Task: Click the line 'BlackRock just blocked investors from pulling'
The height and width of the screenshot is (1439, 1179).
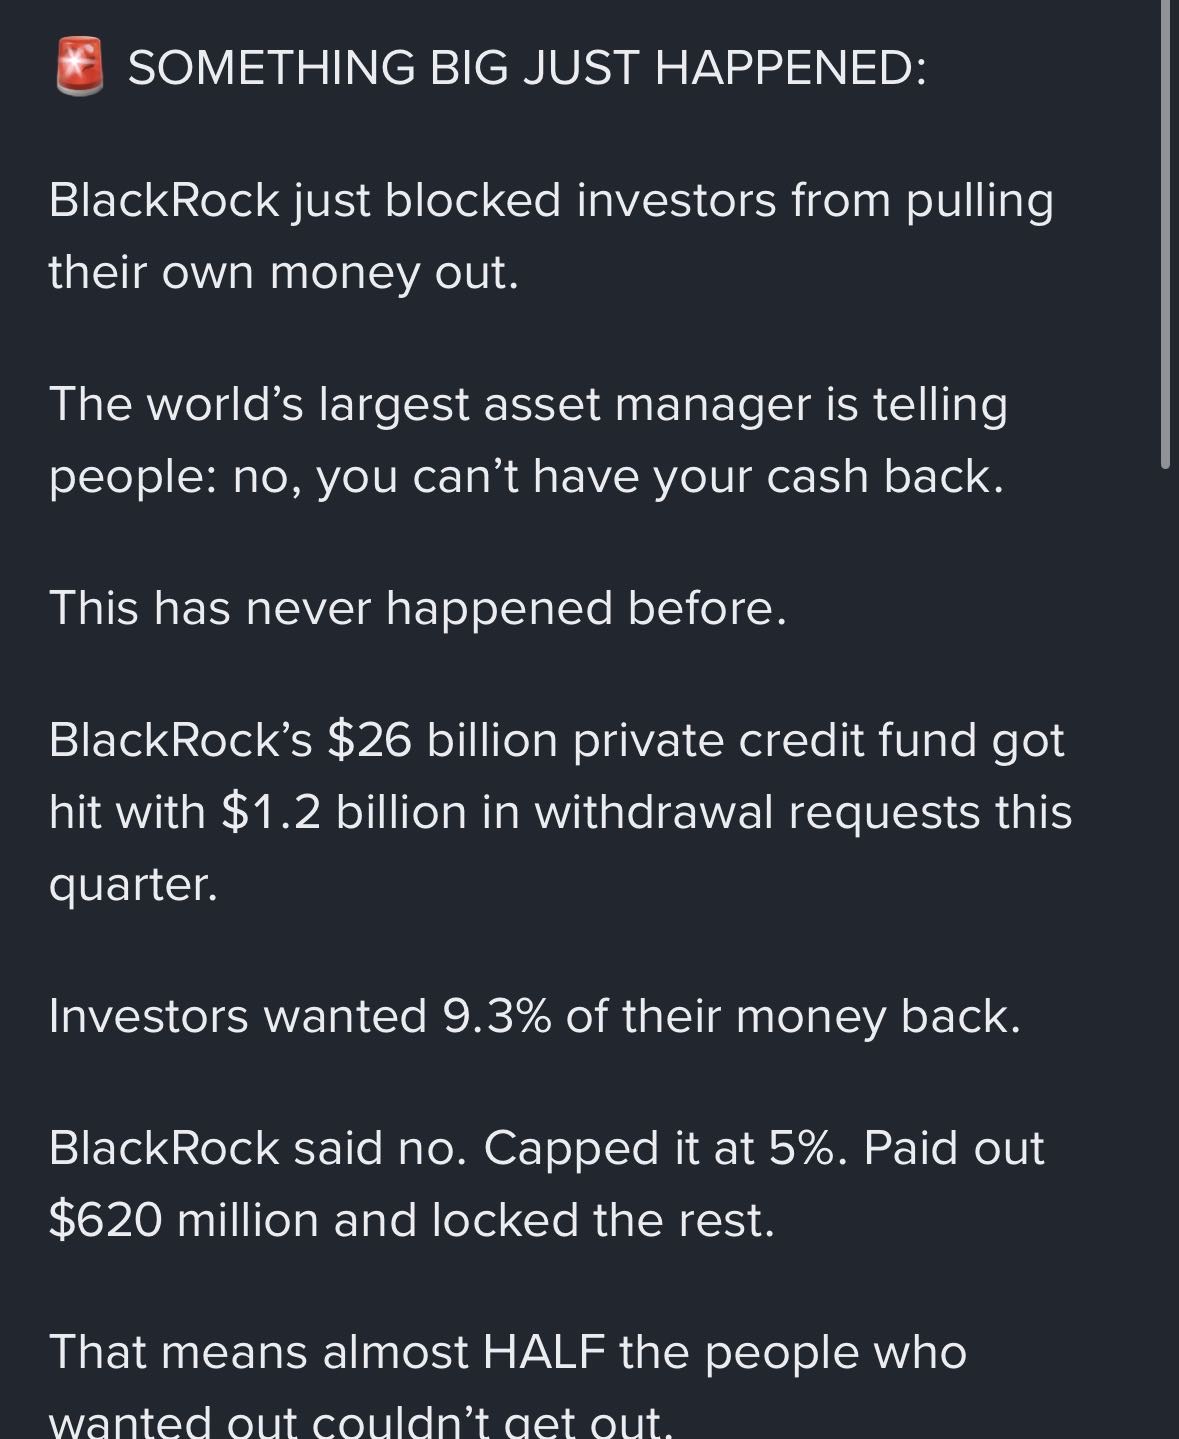Action: click(x=550, y=200)
